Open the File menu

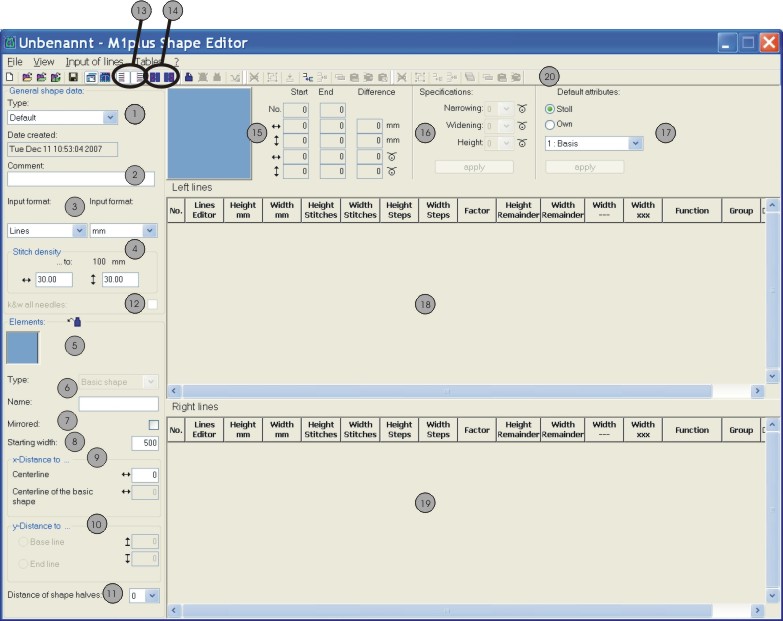pos(15,61)
